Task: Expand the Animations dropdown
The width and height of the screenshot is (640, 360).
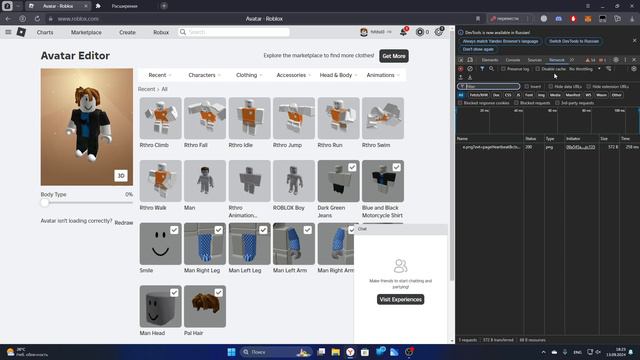Action: point(383,75)
